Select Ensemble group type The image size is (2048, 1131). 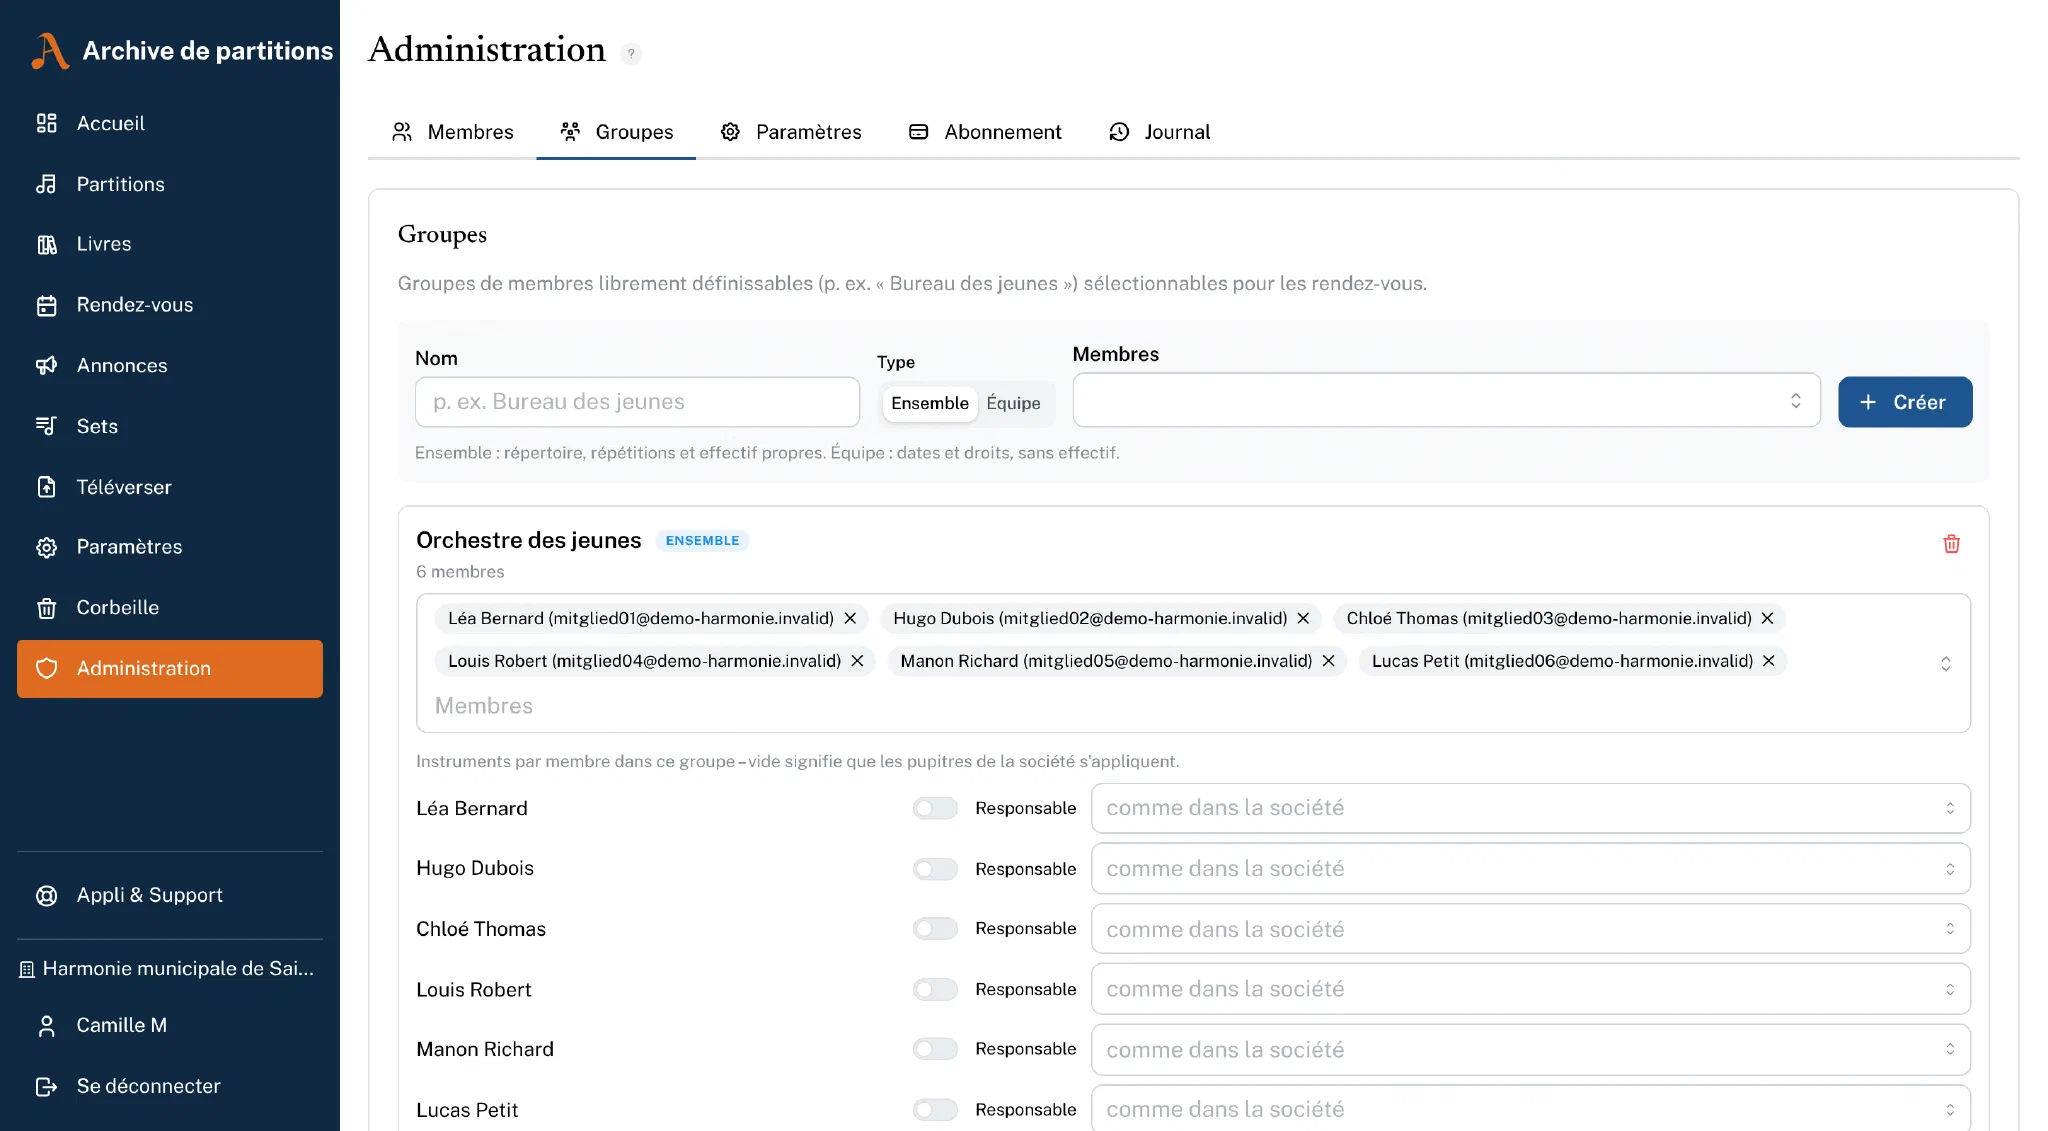click(x=930, y=403)
